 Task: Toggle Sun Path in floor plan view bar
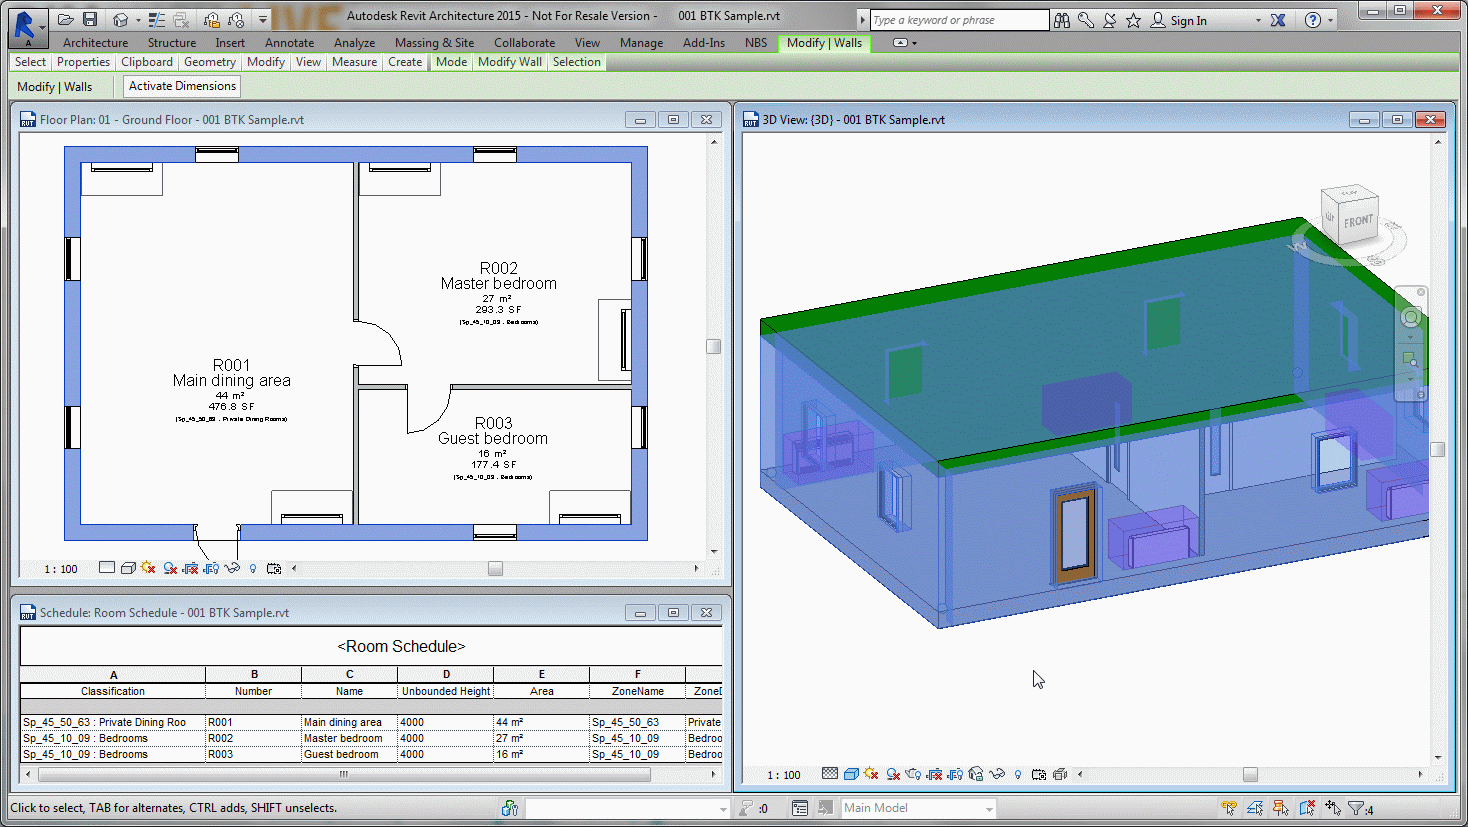[x=149, y=568]
